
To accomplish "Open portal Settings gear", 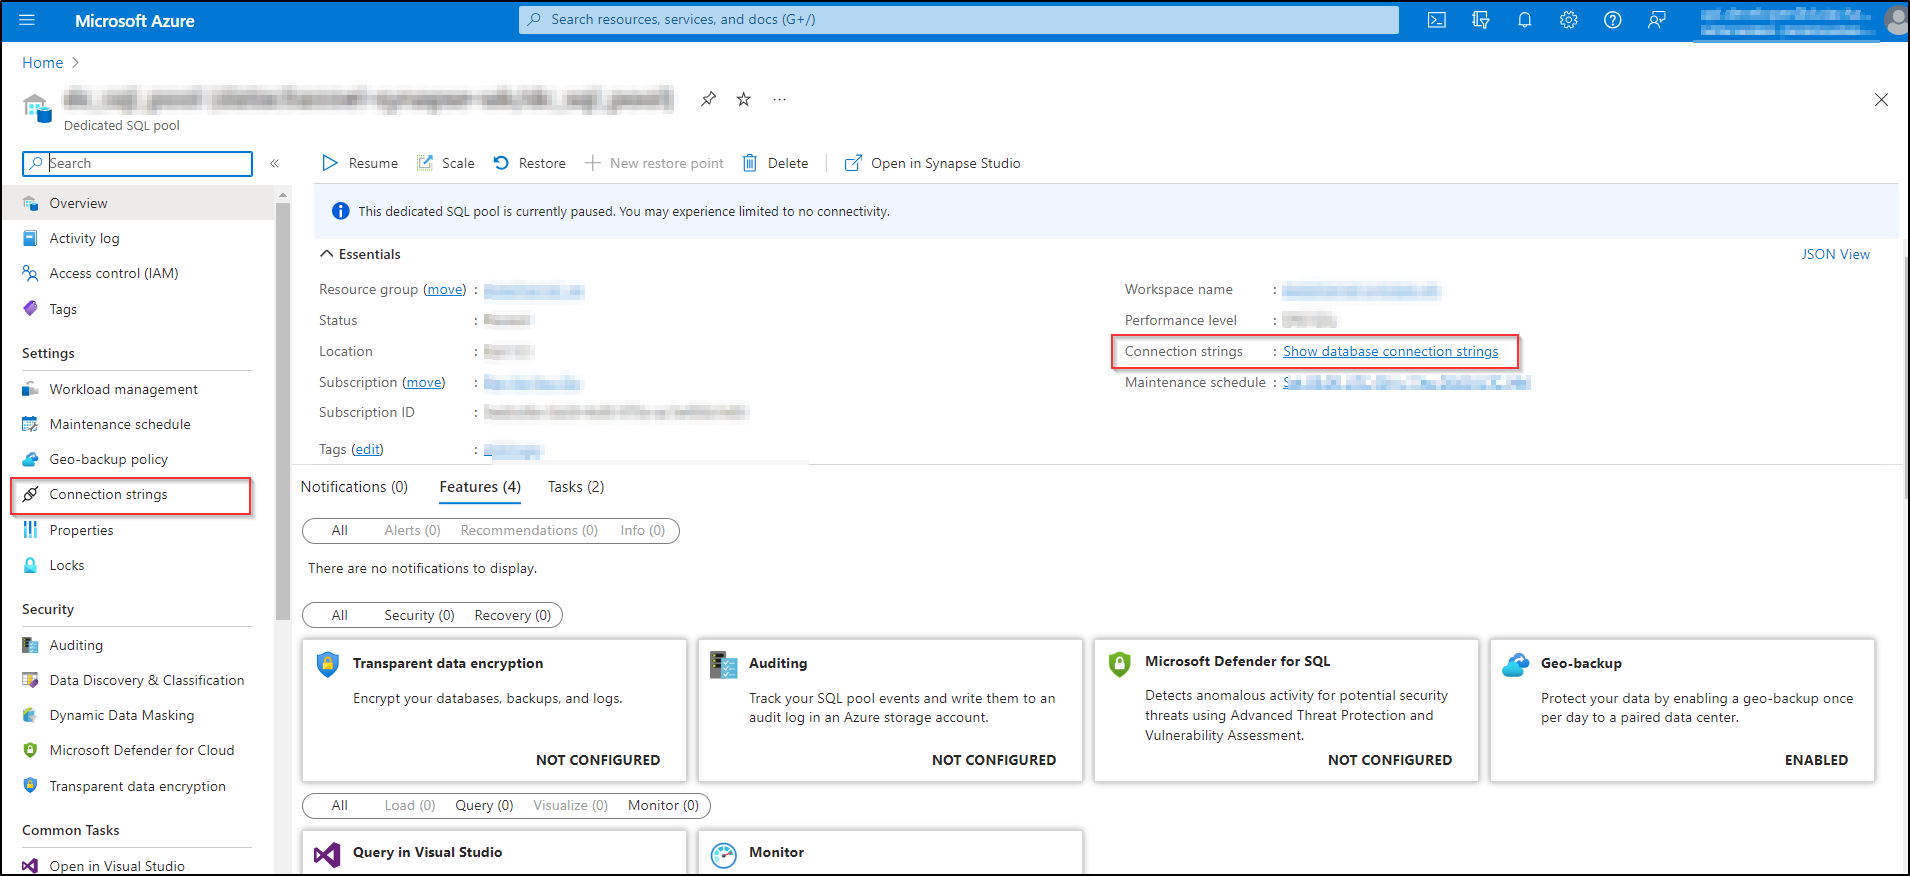I will click(1569, 20).
